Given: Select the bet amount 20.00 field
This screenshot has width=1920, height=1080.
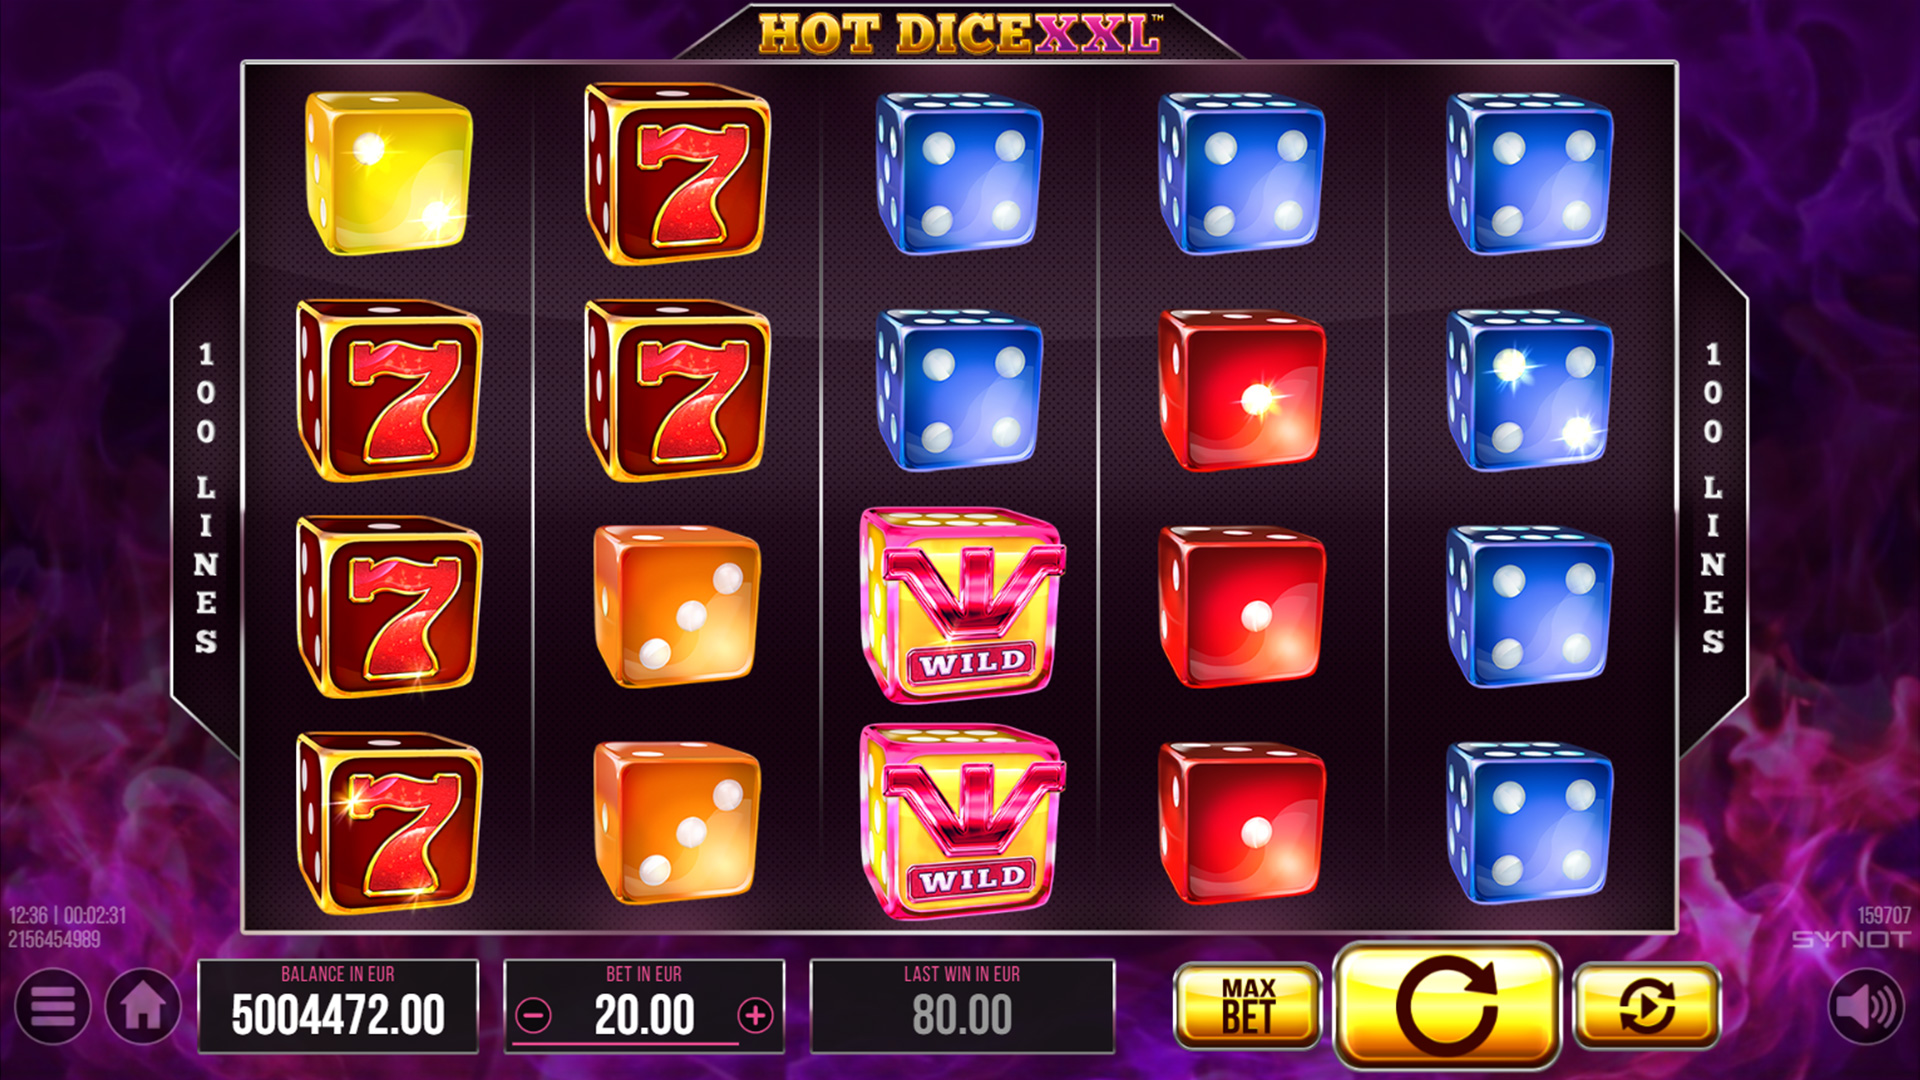Looking at the screenshot, I should [x=644, y=1006].
